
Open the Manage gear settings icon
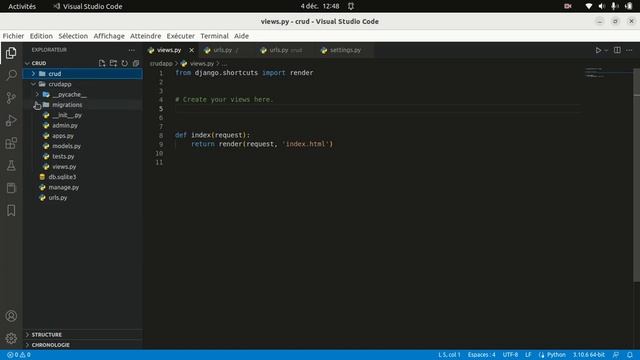(x=11, y=338)
